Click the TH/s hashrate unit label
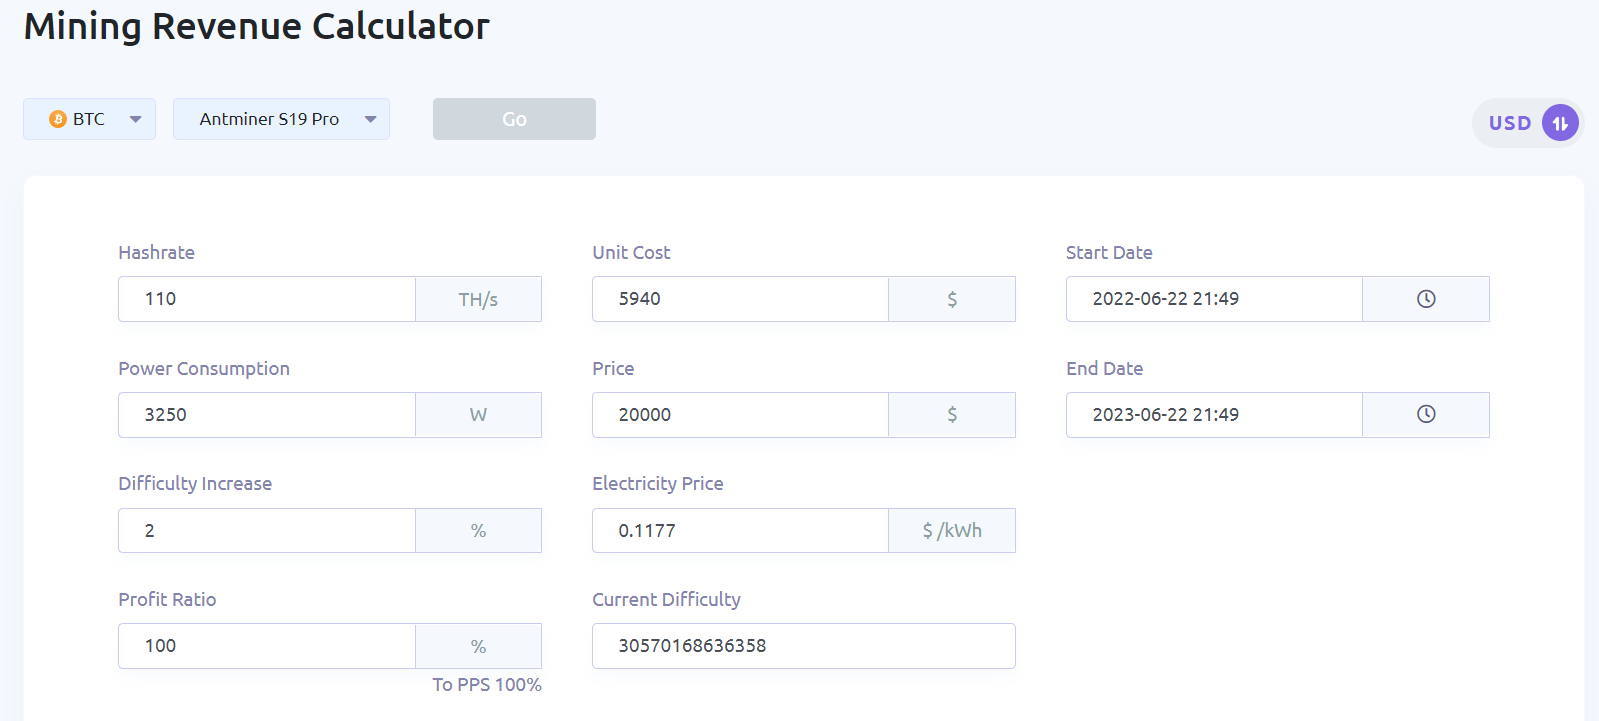 pyautogui.click(x=478, y=299)
